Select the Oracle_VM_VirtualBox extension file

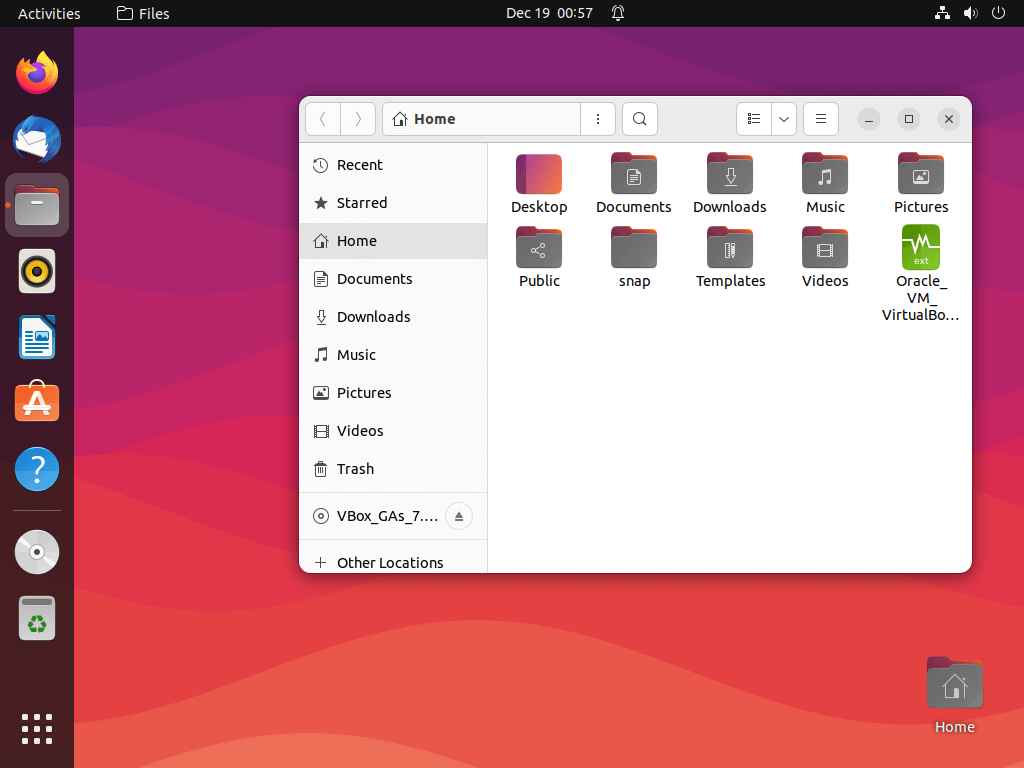pos(921,274)
